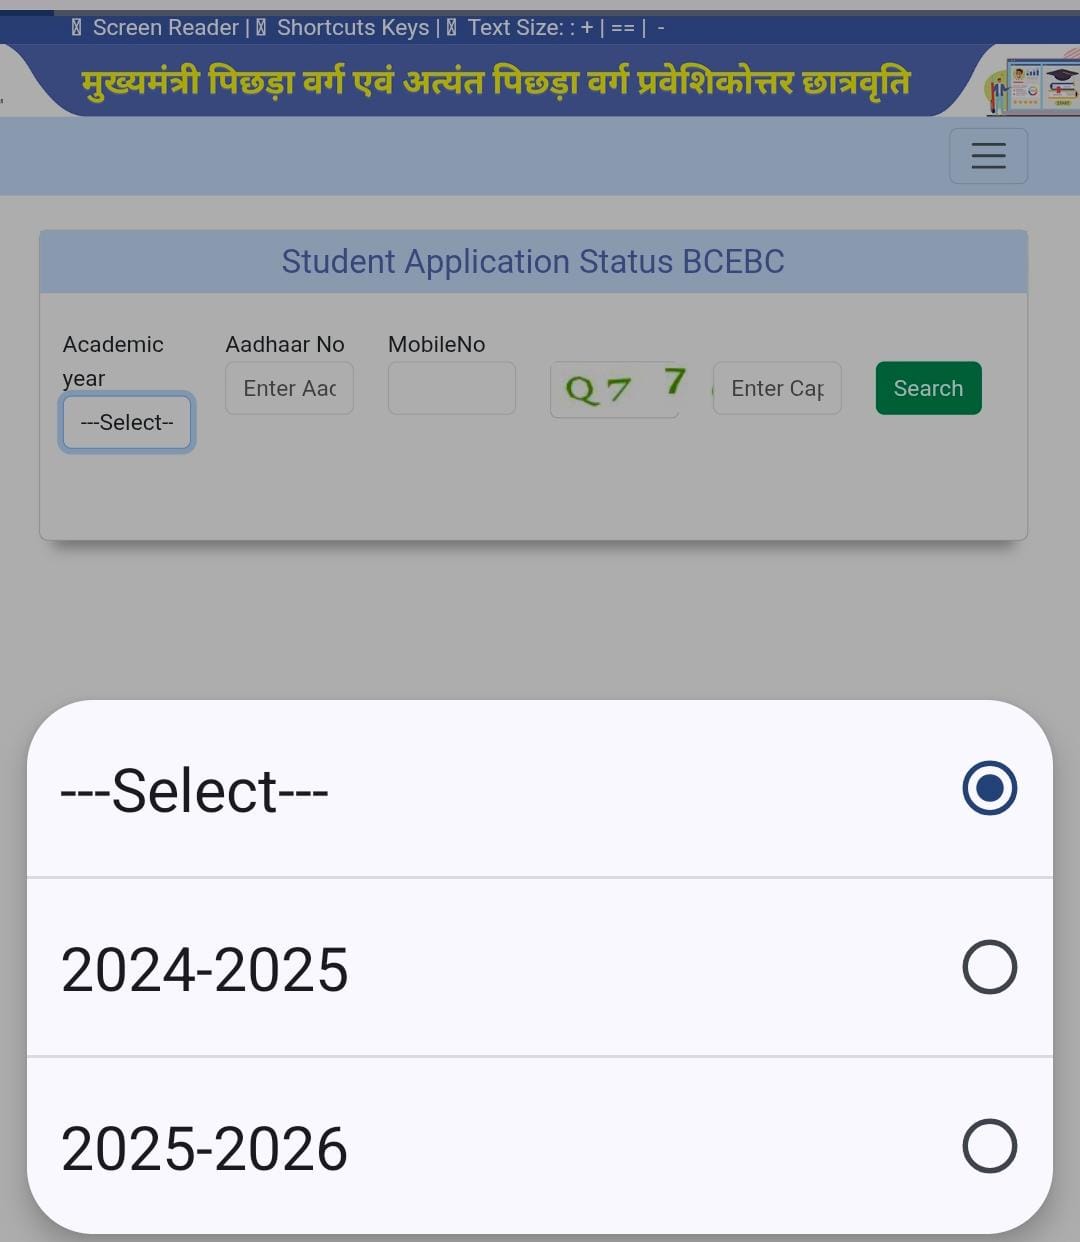
Task: Reset text size with the == symbol
Action: pyautogui.click(x=623, y=28)
